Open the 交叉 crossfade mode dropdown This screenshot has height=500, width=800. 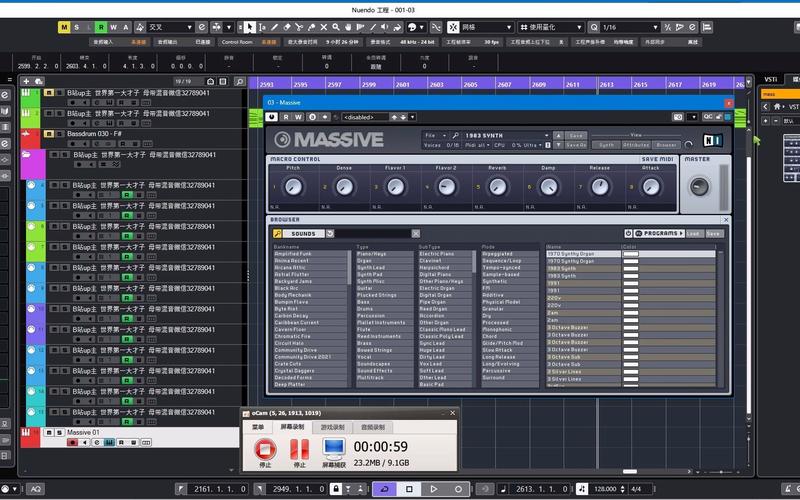point(170,27)
